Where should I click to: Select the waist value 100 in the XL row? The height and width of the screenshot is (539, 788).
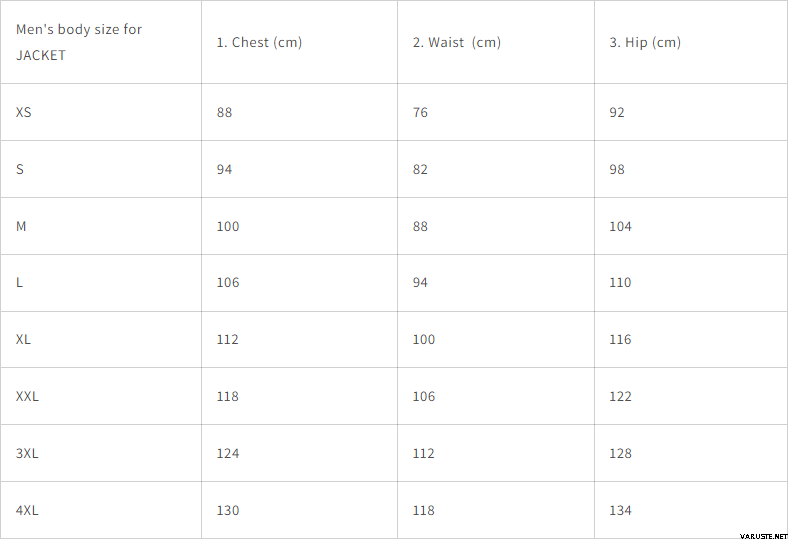424,339
